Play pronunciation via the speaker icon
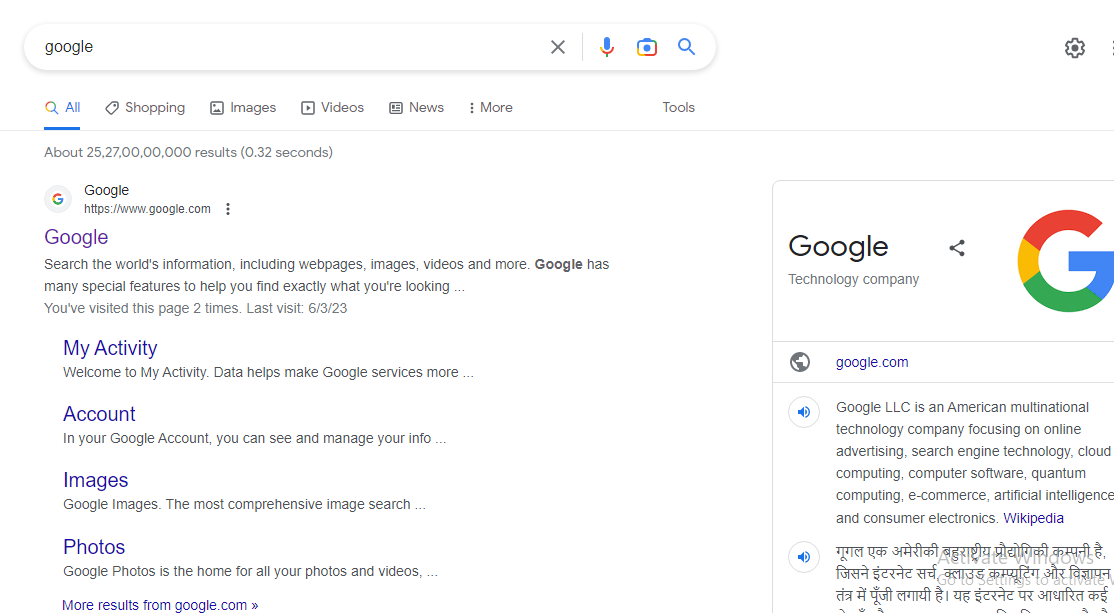This screenshot has height=613, width=1114. (804, 412)
